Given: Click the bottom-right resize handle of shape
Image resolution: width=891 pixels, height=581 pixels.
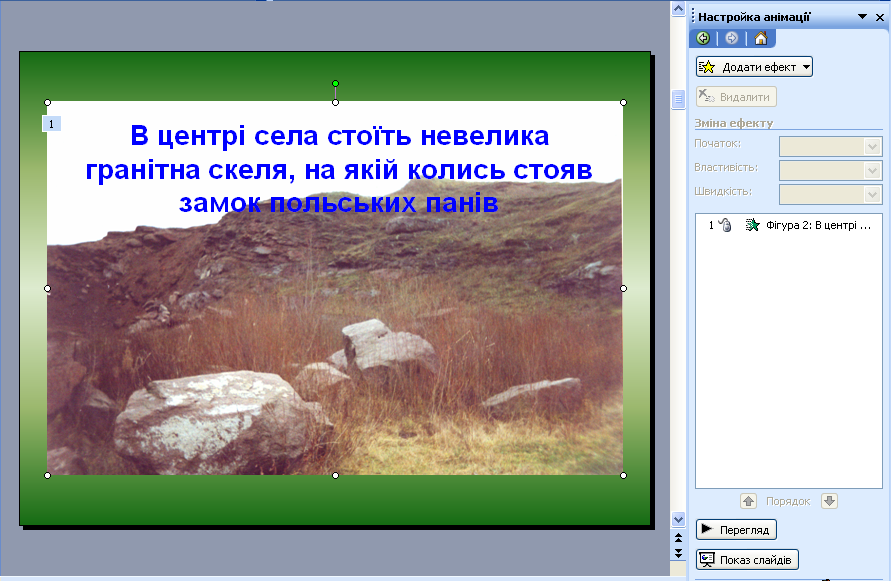Looking at the screenshot, I should click(623, 475).
